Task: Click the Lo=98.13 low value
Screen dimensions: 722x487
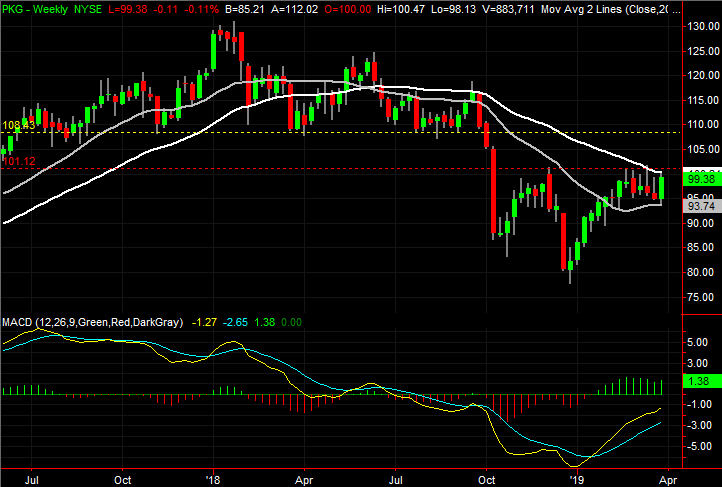Action: coord(454,9)
